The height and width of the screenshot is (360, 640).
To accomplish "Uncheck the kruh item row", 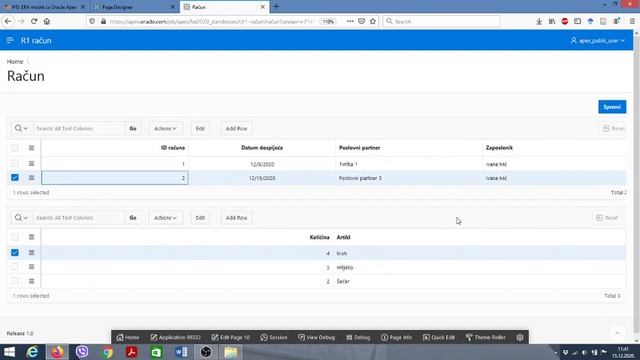I will click(x=15, y=253).
